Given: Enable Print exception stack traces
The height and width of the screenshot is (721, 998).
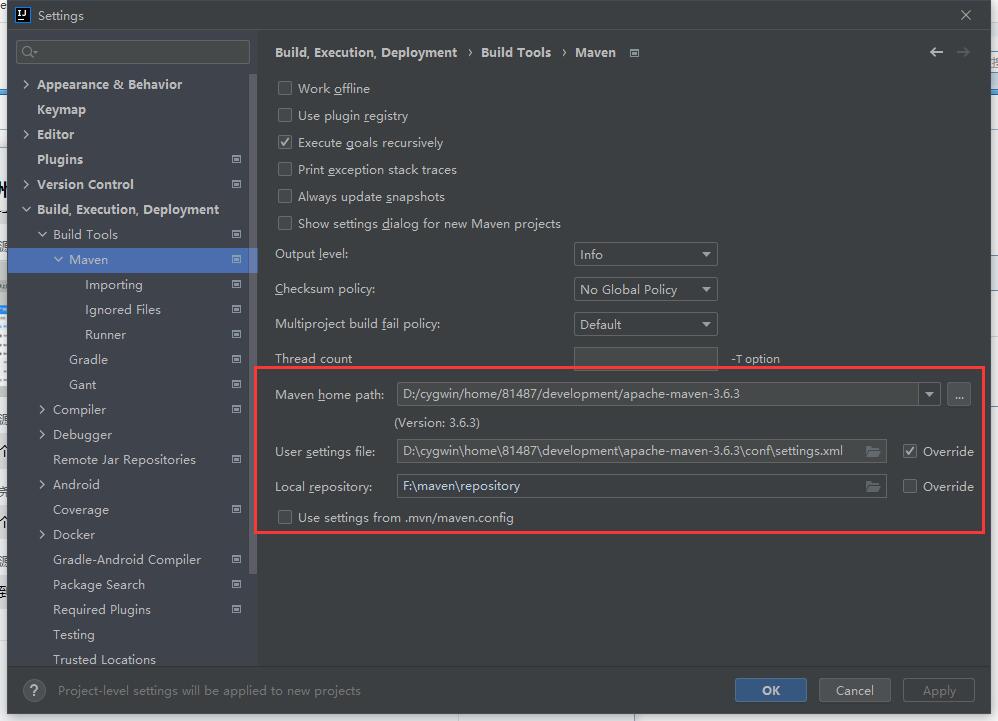Looking at the screenshot, I should click(285, 169).
